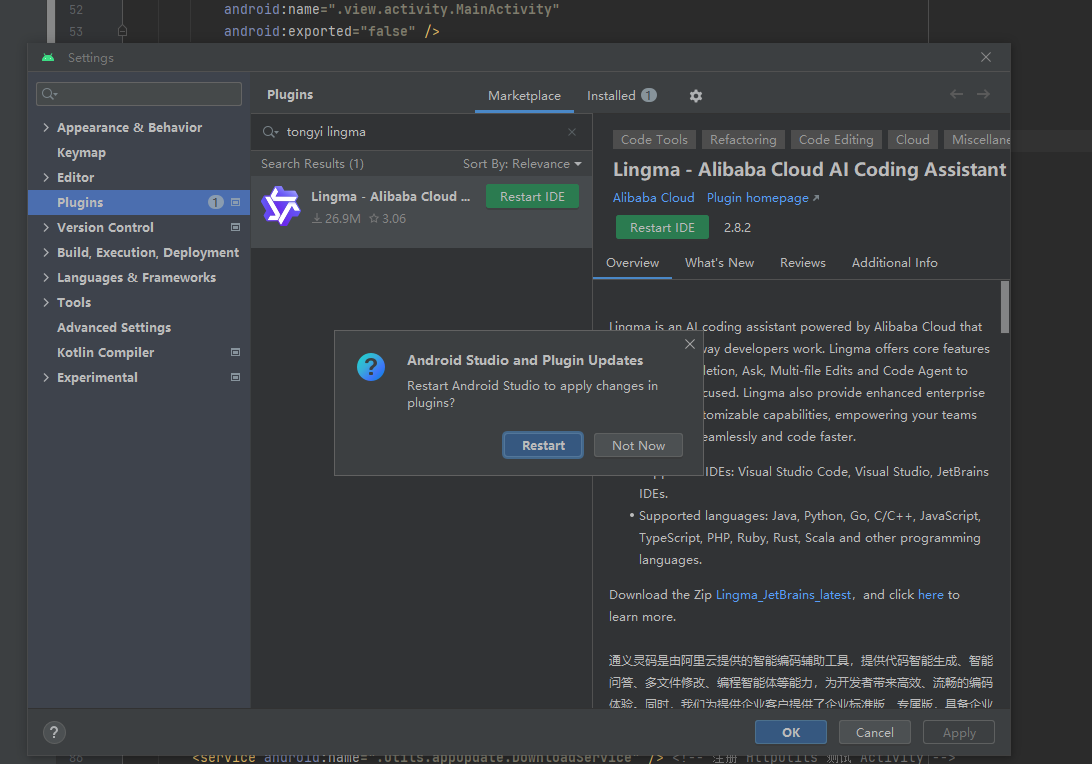Click the Apply button
Screen dimensions: 1092x764
pyautogui.click(x=959, y=733)
